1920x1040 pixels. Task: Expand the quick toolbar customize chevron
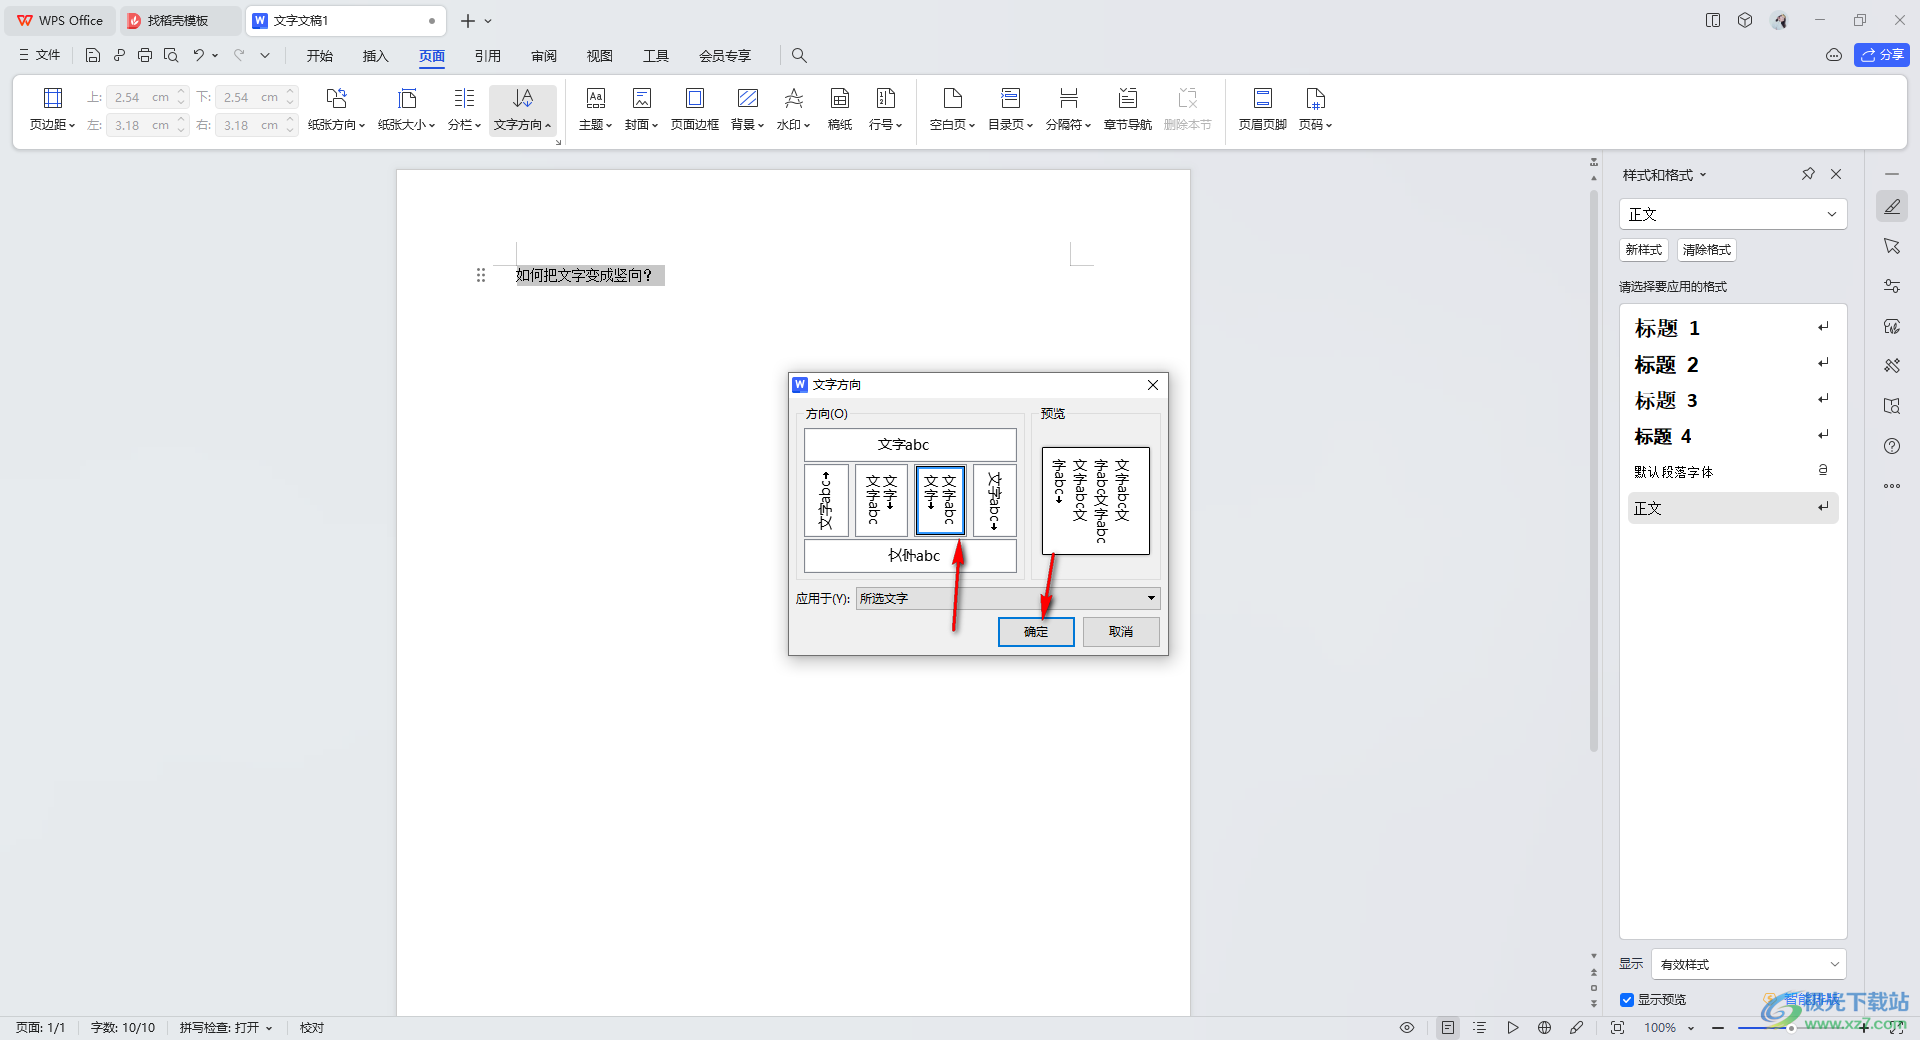265,55
